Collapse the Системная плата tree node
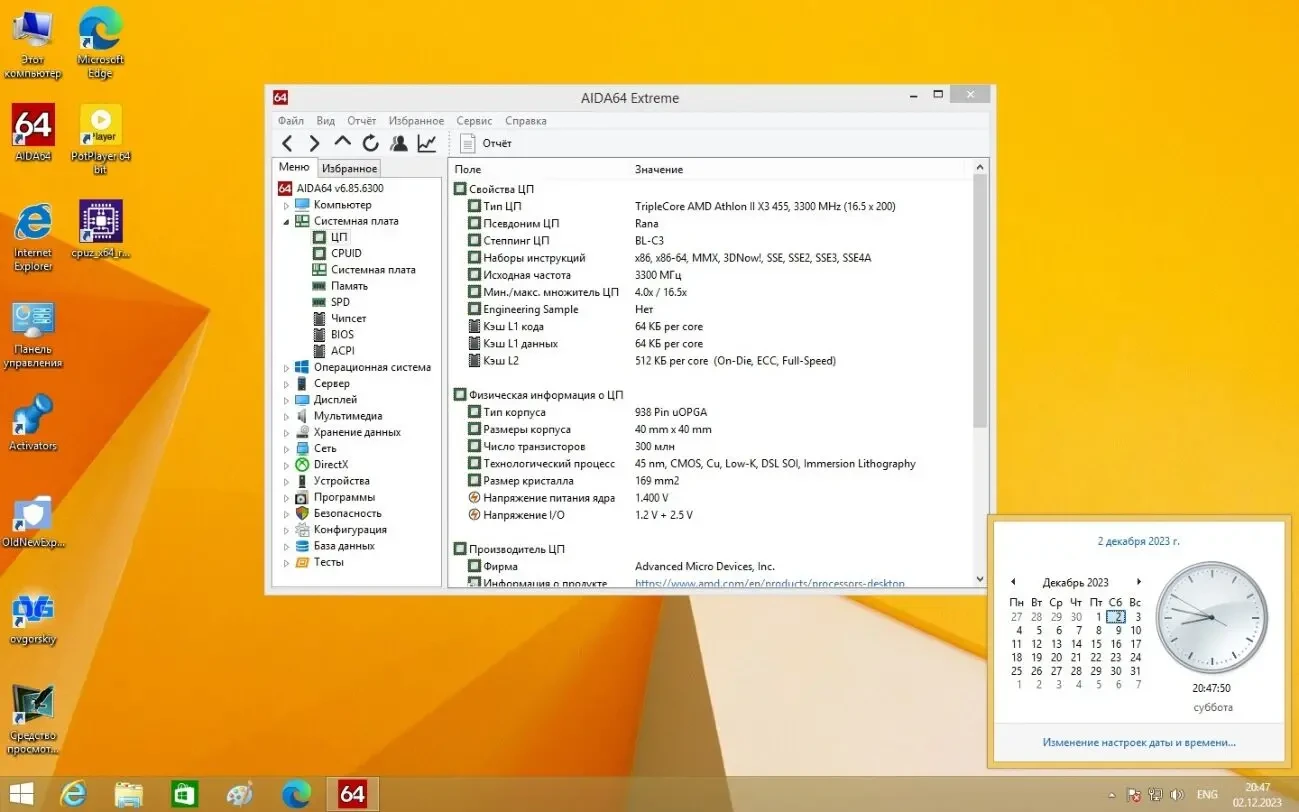Image resolution: width=1299 pixels, height=812 pixels. click(x=287, y=221)
